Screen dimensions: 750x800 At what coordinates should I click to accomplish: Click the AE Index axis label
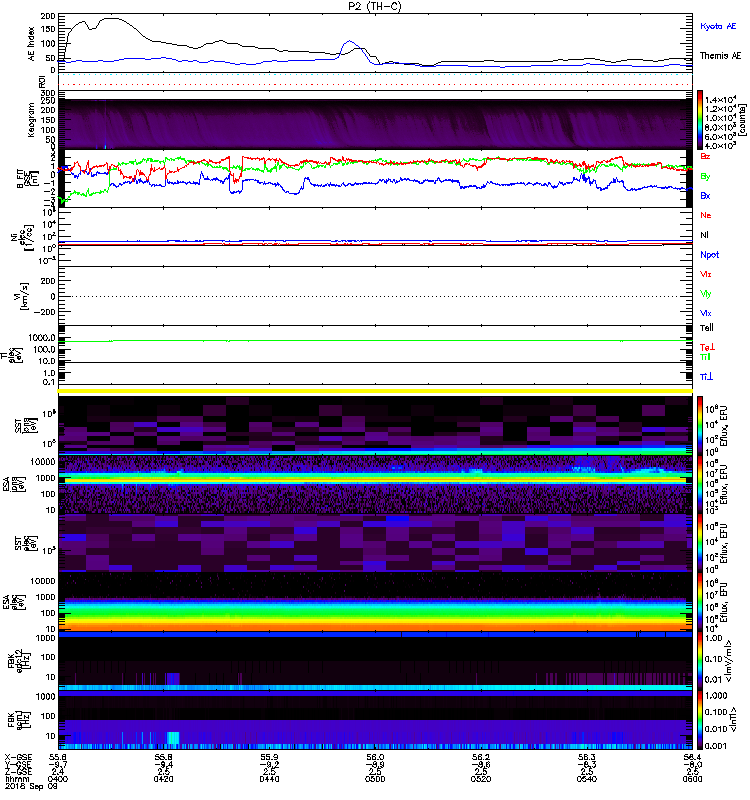click(x=31, y=44)
